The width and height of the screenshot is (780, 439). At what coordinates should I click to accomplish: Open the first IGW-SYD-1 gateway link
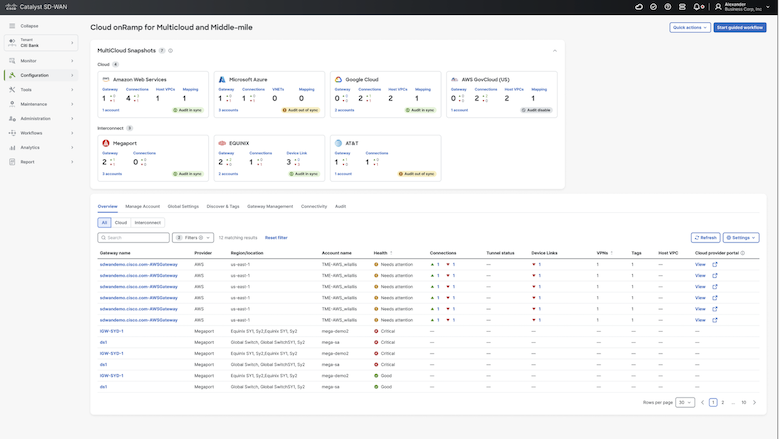click(111, 331)
